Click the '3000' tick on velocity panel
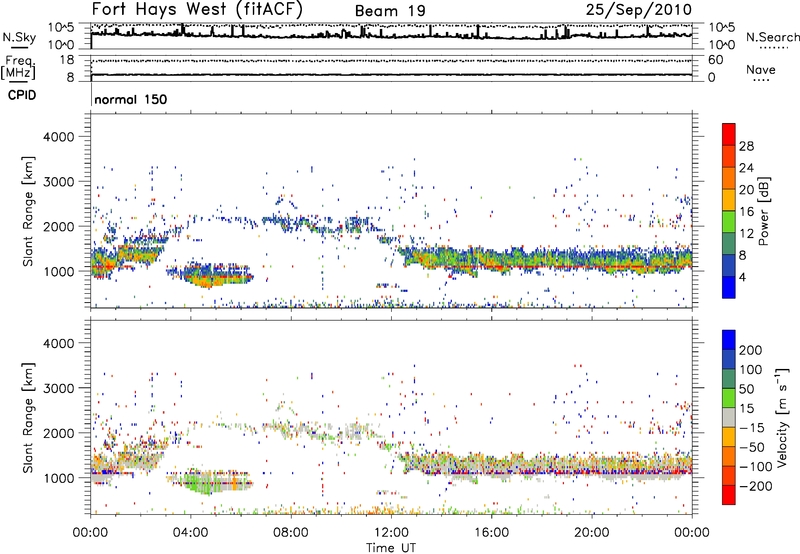 coord(58,388)
